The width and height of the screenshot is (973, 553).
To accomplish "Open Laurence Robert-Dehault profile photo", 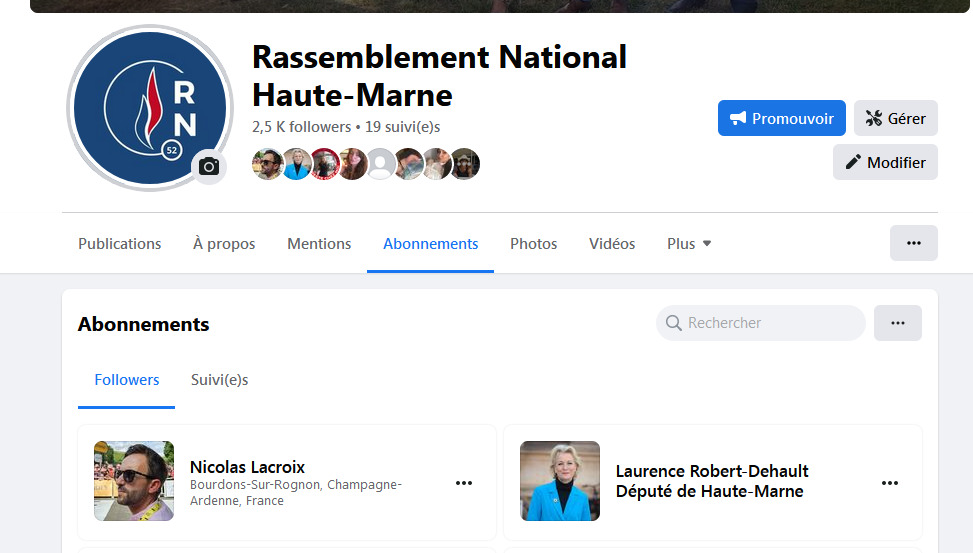I will 560,481.
